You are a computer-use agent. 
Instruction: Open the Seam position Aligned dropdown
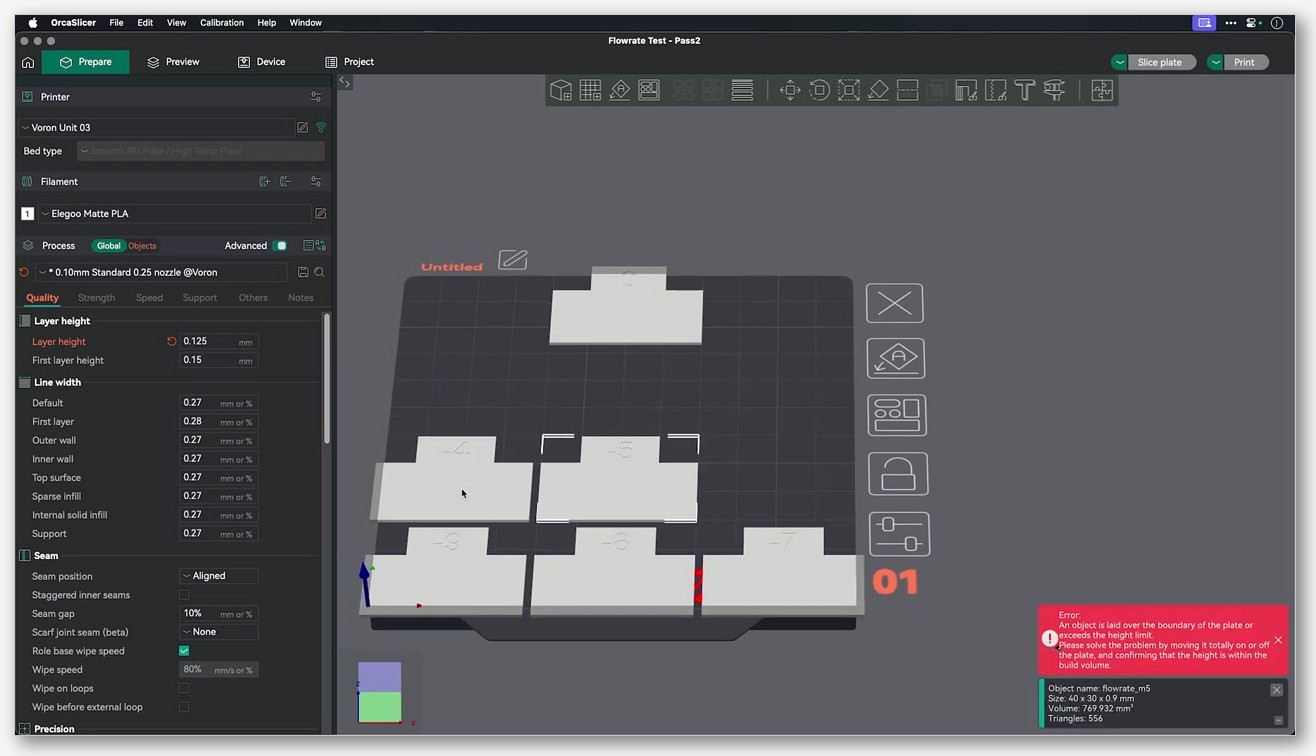tap(219, 576)
